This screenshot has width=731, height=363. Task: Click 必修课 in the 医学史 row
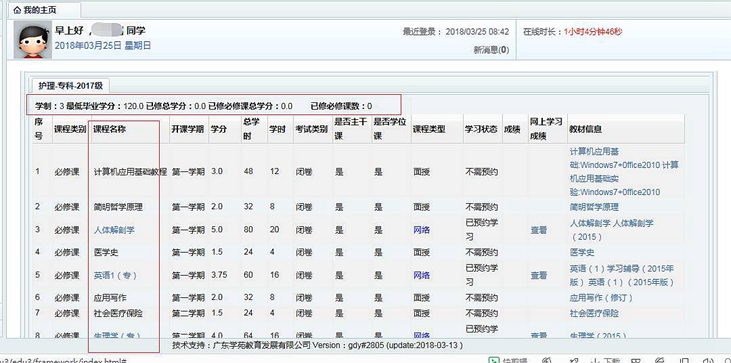67,253
